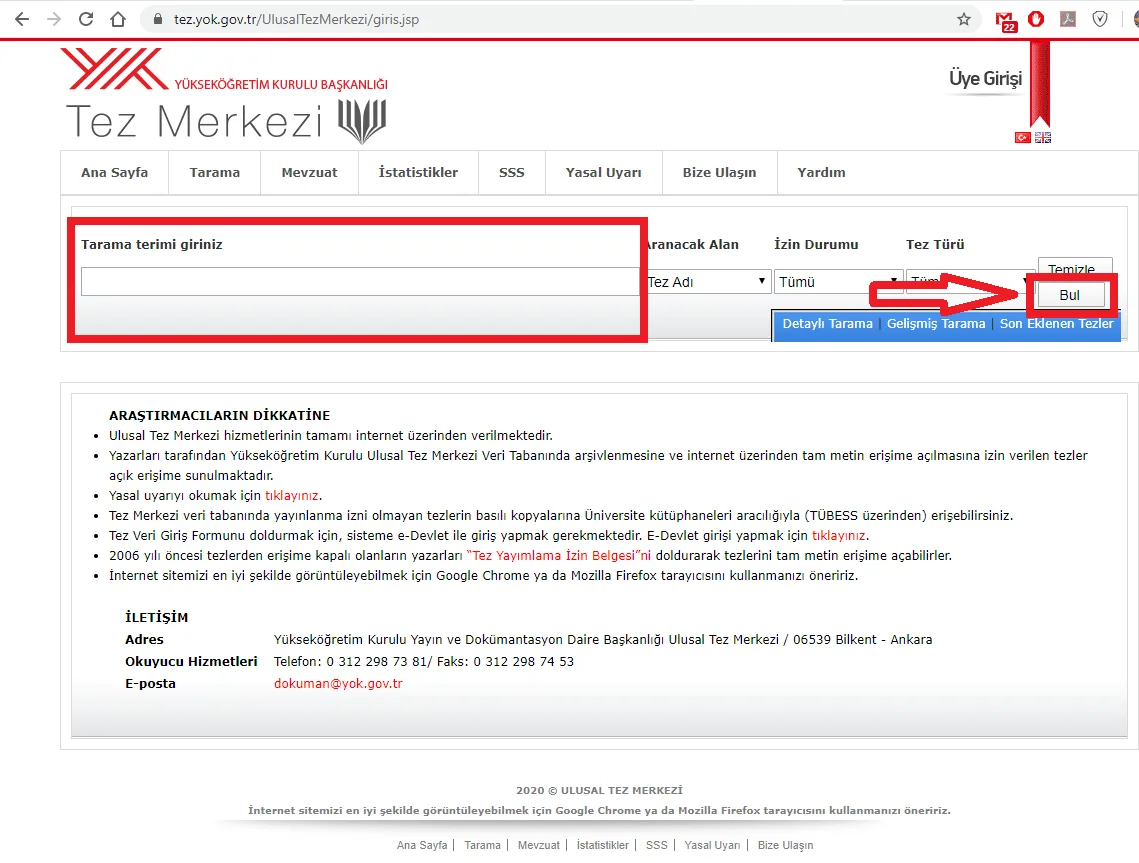Click Tez Merkezi title text
1139x863 pixels.
pyautogui.click(x=194, y=121)
